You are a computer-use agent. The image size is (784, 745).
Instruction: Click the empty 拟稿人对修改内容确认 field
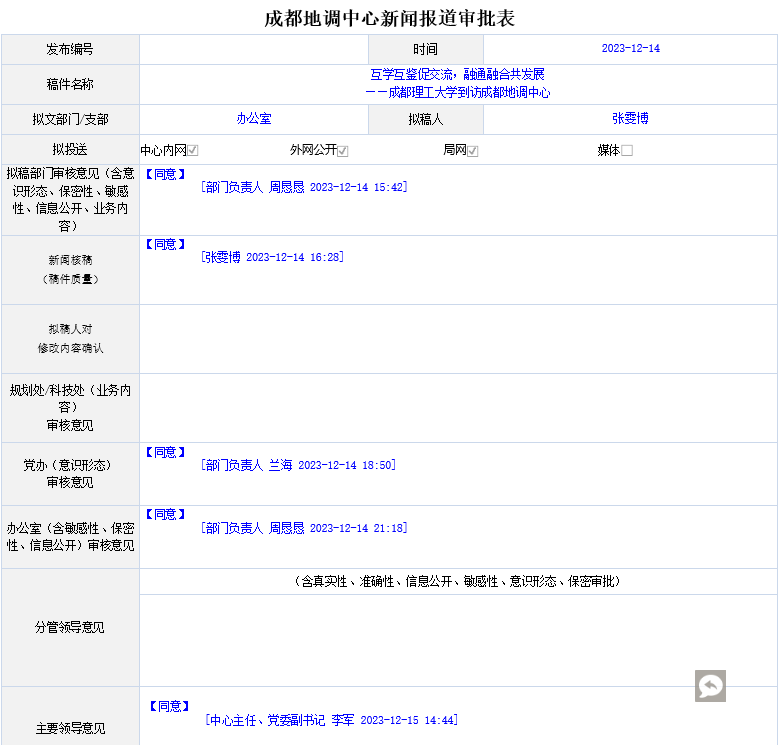click(457, 339)
